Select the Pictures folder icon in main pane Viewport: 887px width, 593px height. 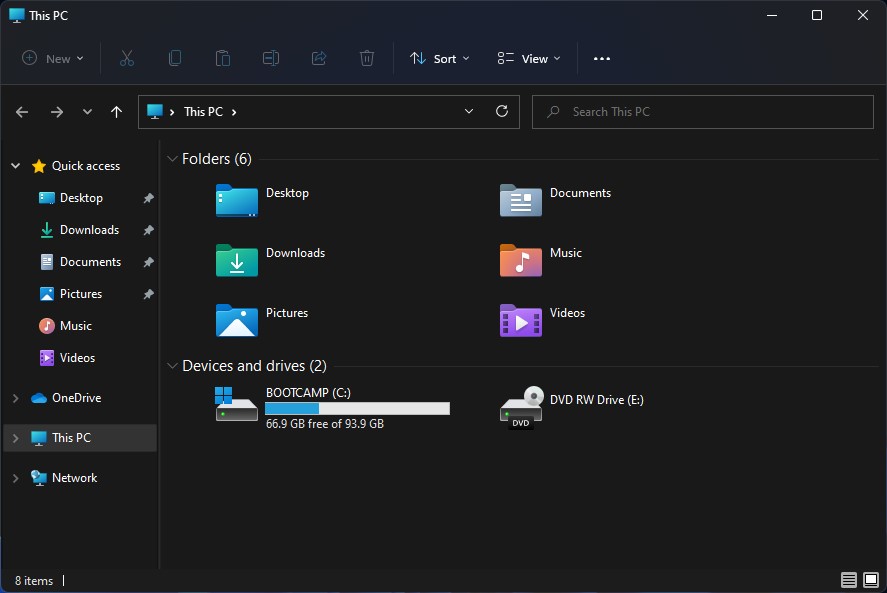237,320
